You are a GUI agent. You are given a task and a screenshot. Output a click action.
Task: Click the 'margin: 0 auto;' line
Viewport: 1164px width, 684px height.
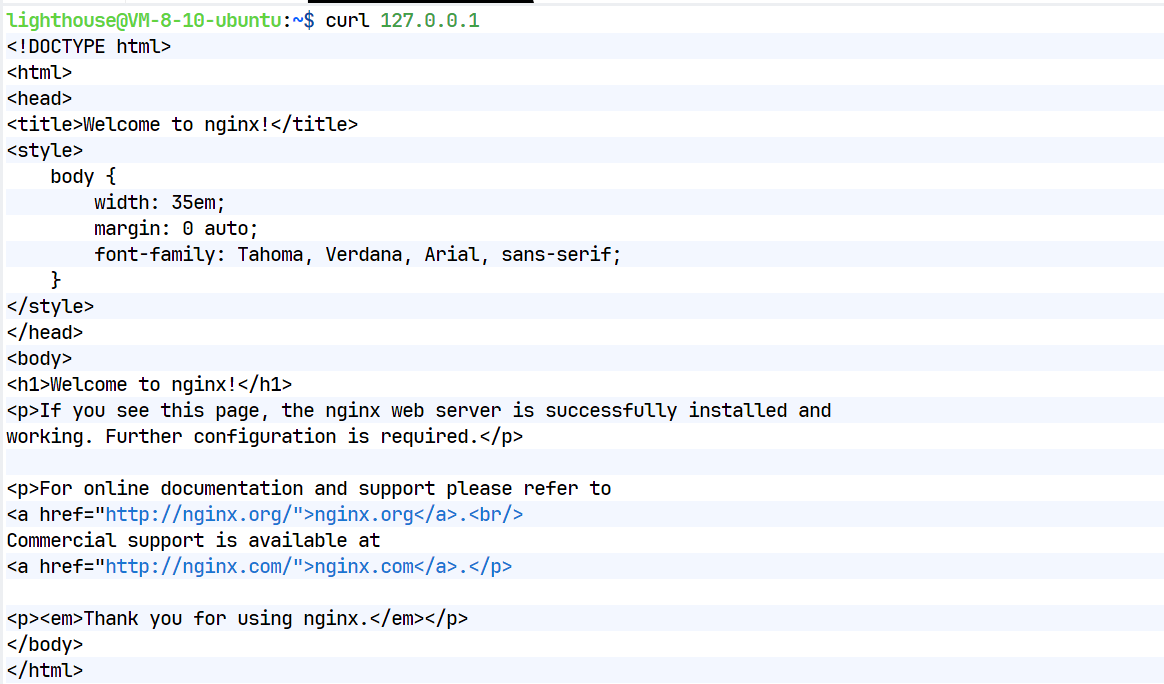(x=176, y=229)
